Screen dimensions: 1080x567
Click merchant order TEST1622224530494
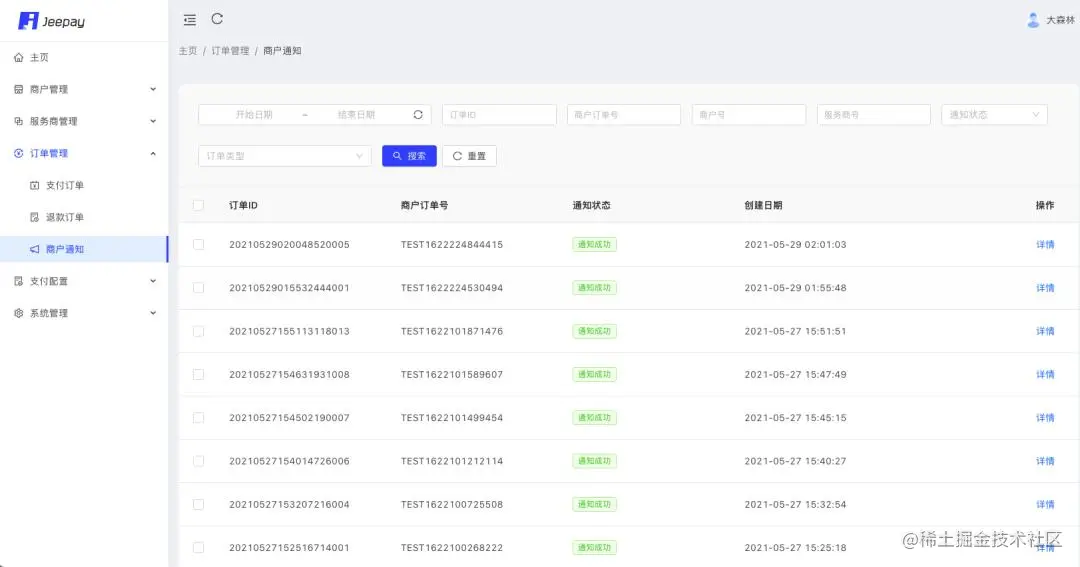452,288
